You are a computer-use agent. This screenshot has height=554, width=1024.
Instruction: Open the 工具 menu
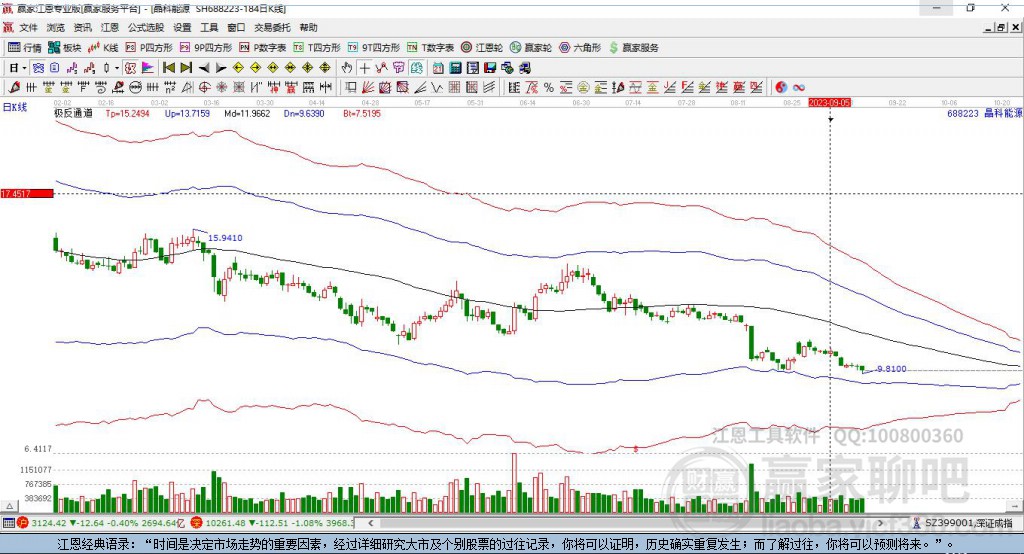pos(209,27)
